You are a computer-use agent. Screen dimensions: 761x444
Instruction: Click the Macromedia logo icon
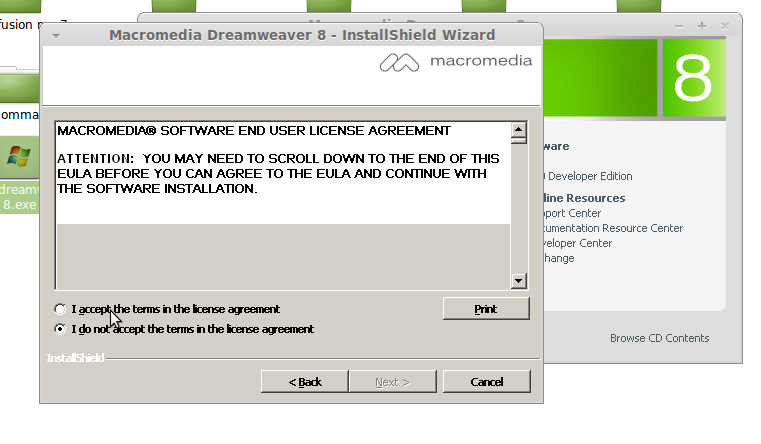pos(399,62)
